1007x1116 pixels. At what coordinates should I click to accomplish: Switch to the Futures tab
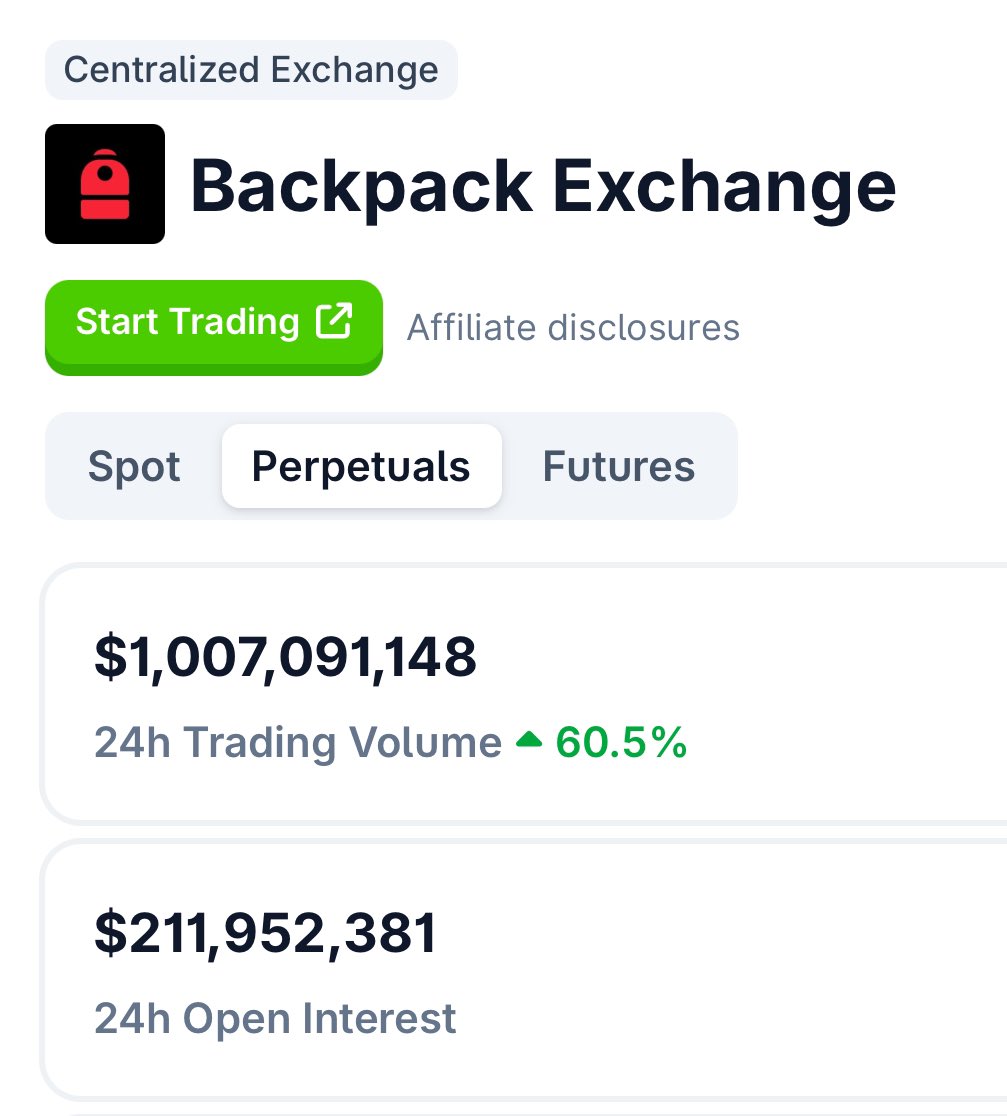coord(618,465)
